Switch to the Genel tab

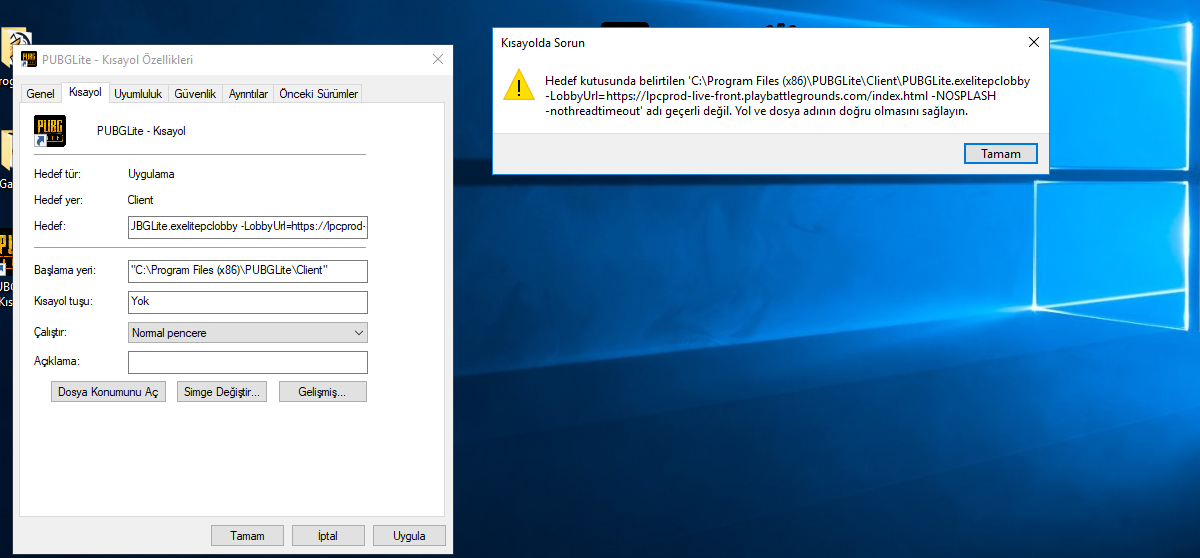(41, 94)
